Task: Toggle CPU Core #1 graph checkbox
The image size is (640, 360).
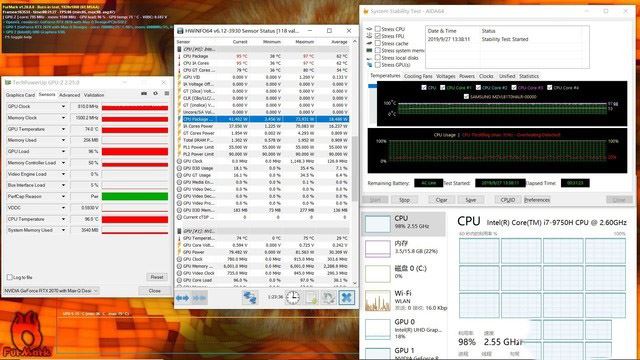Action: [x=442, y=87]
